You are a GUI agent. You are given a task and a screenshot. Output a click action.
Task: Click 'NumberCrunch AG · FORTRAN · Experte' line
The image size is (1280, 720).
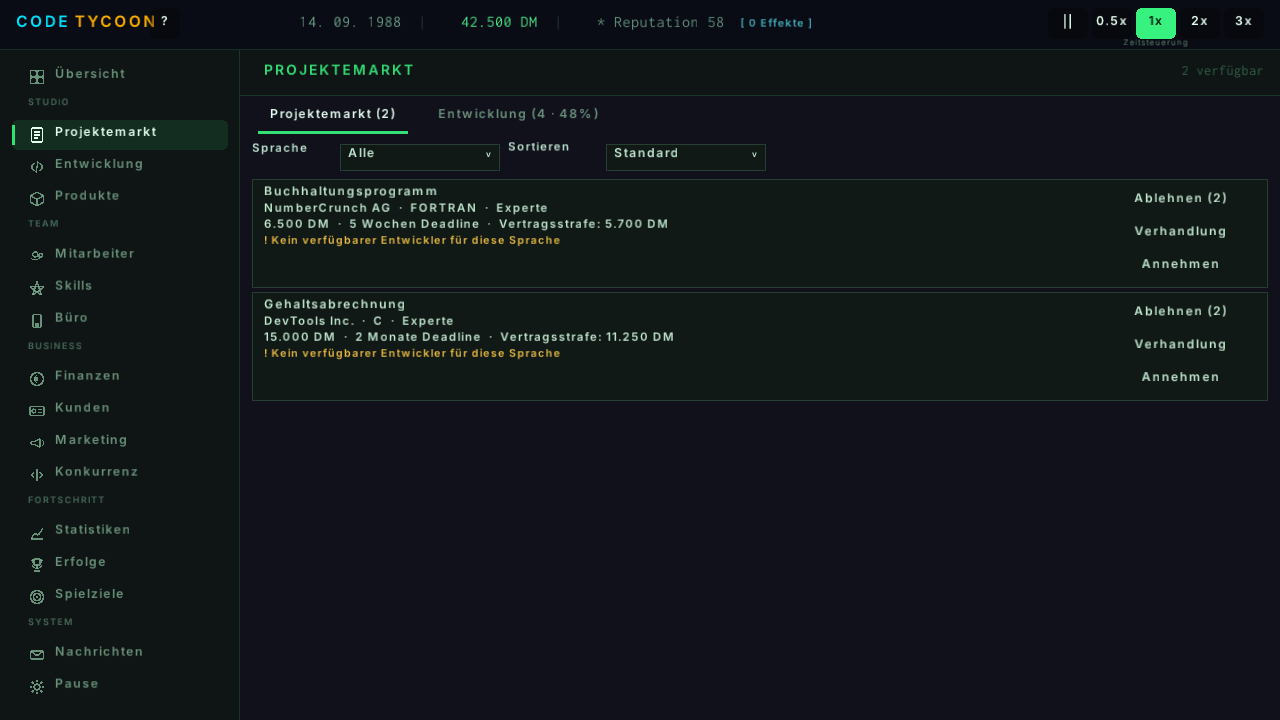406,208
